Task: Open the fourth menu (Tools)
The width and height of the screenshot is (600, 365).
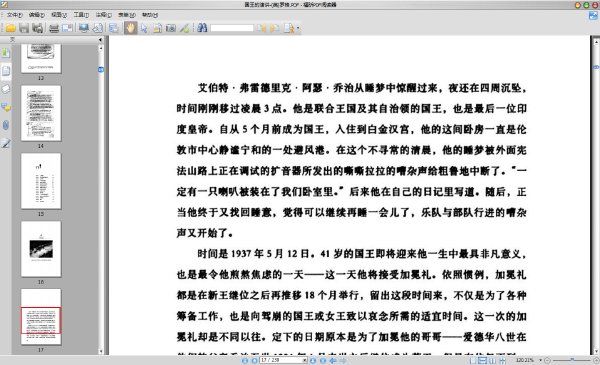Action: pyautogui.click(x=81, y=15)
